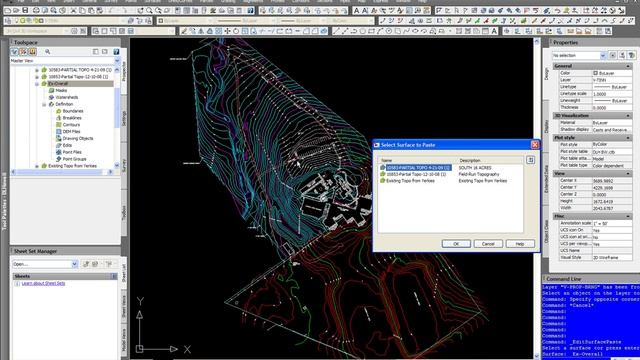This screenshot has height=360, width=640.
Task: Click the Plot printer icon in standard toolbar
Action: [x=36, y=10]
